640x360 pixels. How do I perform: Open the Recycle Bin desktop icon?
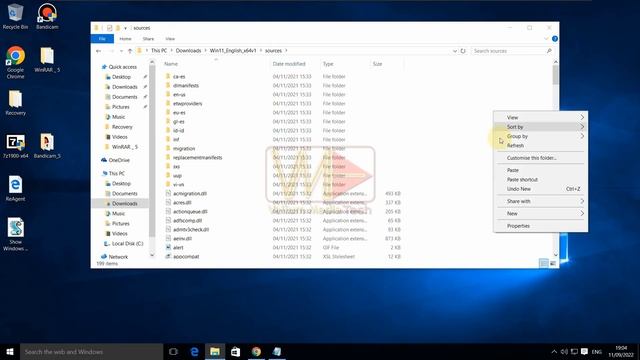coord(16,16)
